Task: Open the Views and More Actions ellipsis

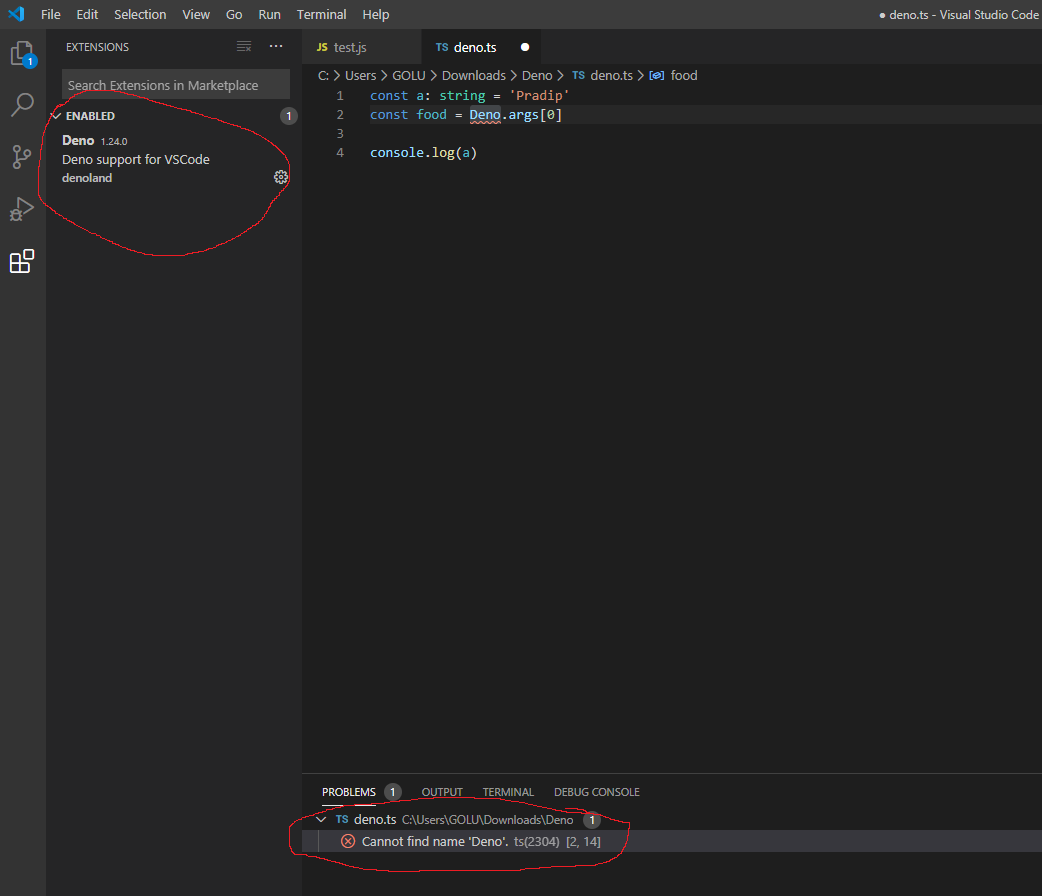Action: (275, 45)
